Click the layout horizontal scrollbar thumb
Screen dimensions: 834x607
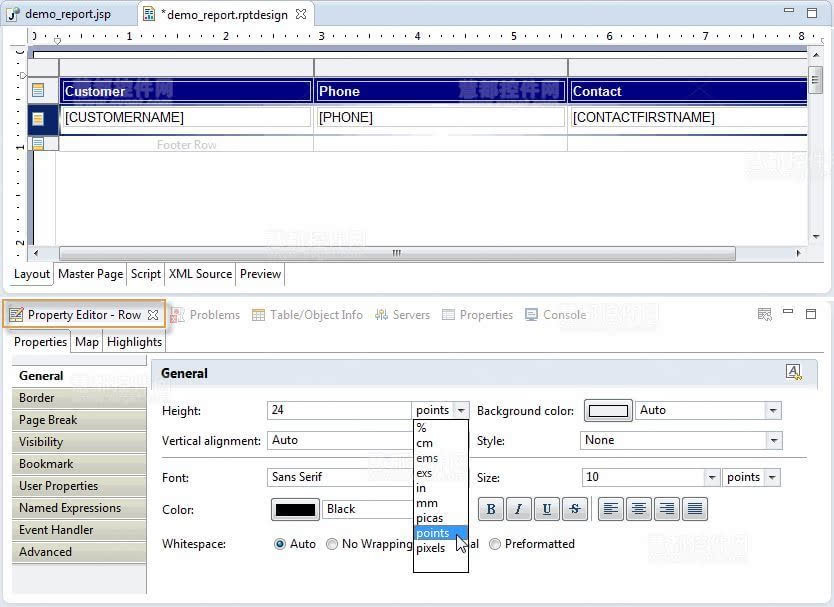tap(397, 253)
